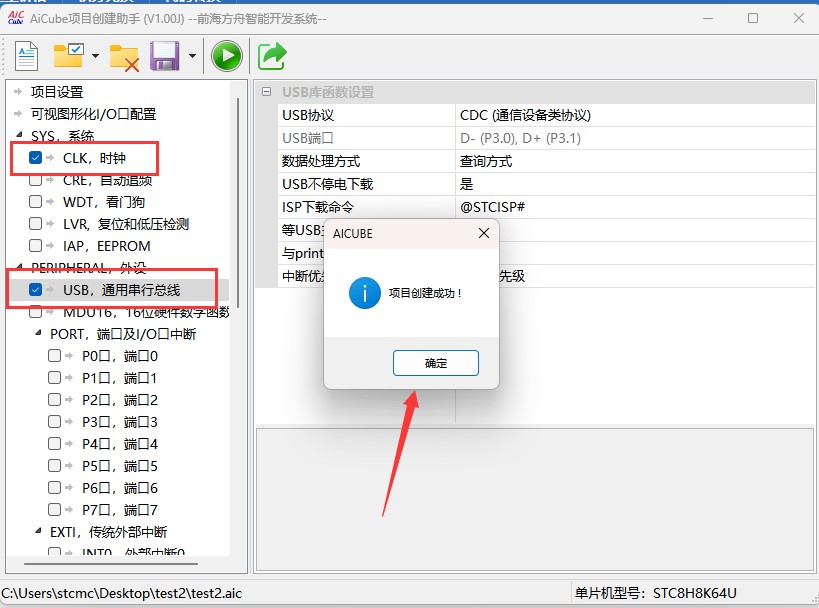819x608 pixels.
Task: Click the USB端口 property row label
Action: [x=308, y=138]
